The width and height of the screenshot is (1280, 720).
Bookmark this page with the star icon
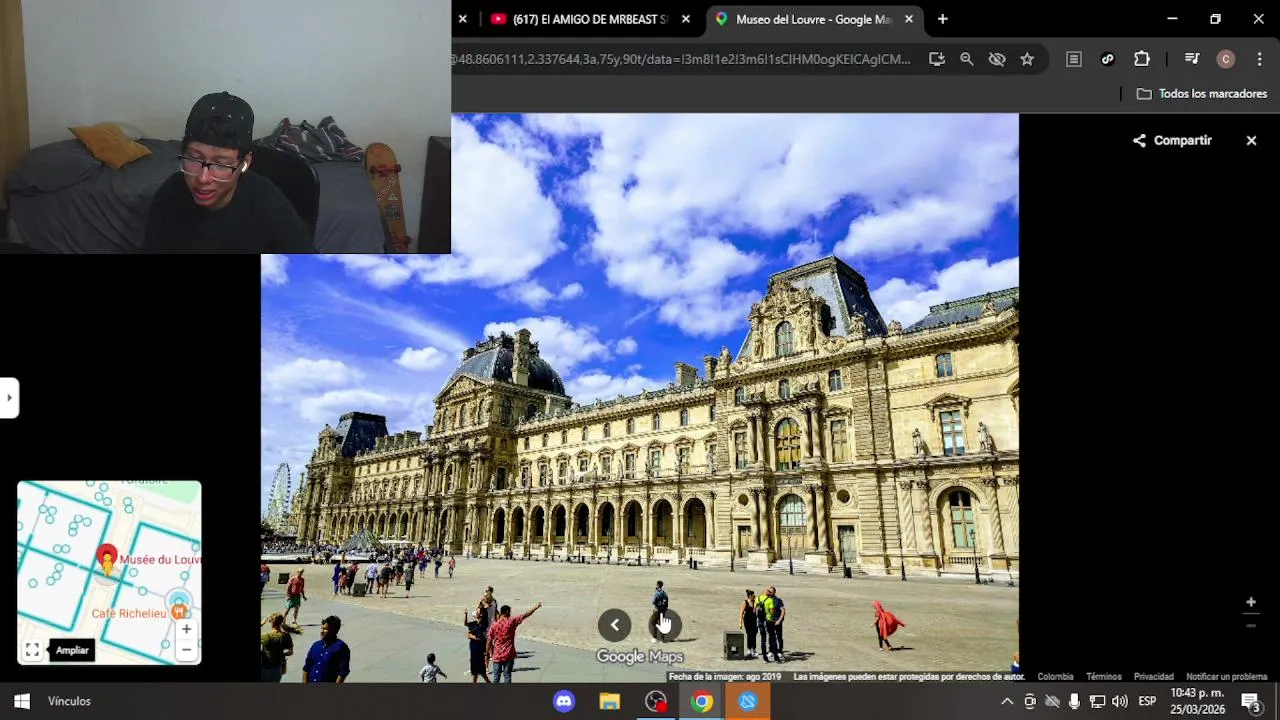coord(1027,59)
